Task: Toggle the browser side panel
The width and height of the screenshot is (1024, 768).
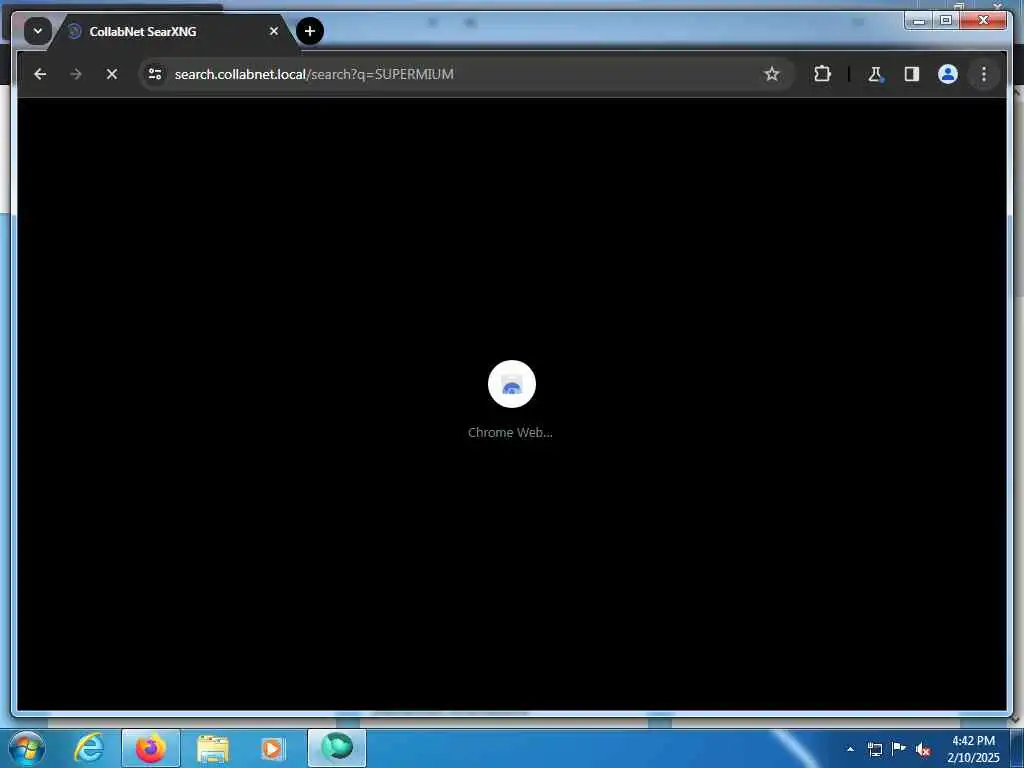Action: (912, 74)
